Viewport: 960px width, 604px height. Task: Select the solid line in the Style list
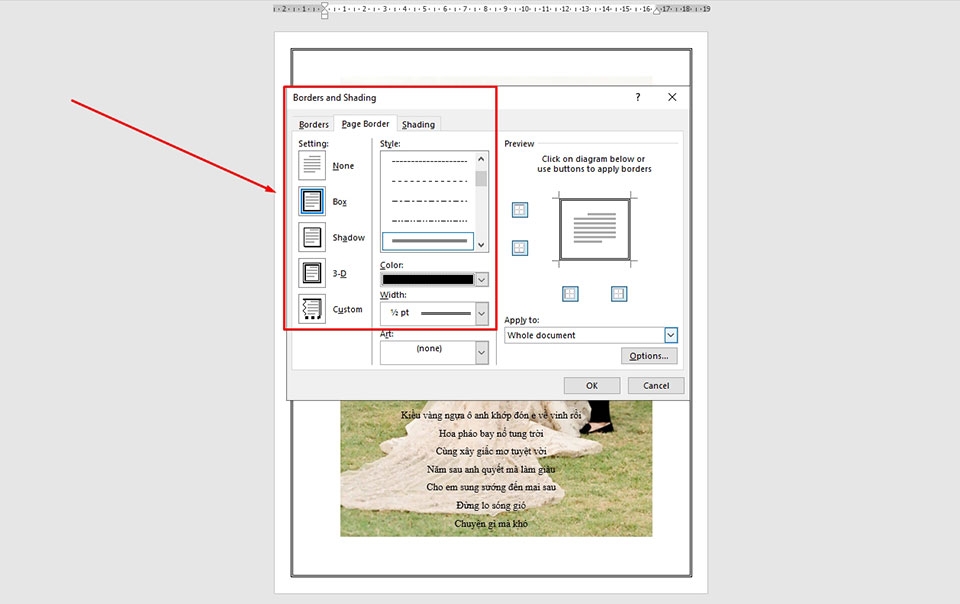click(429, 240)
